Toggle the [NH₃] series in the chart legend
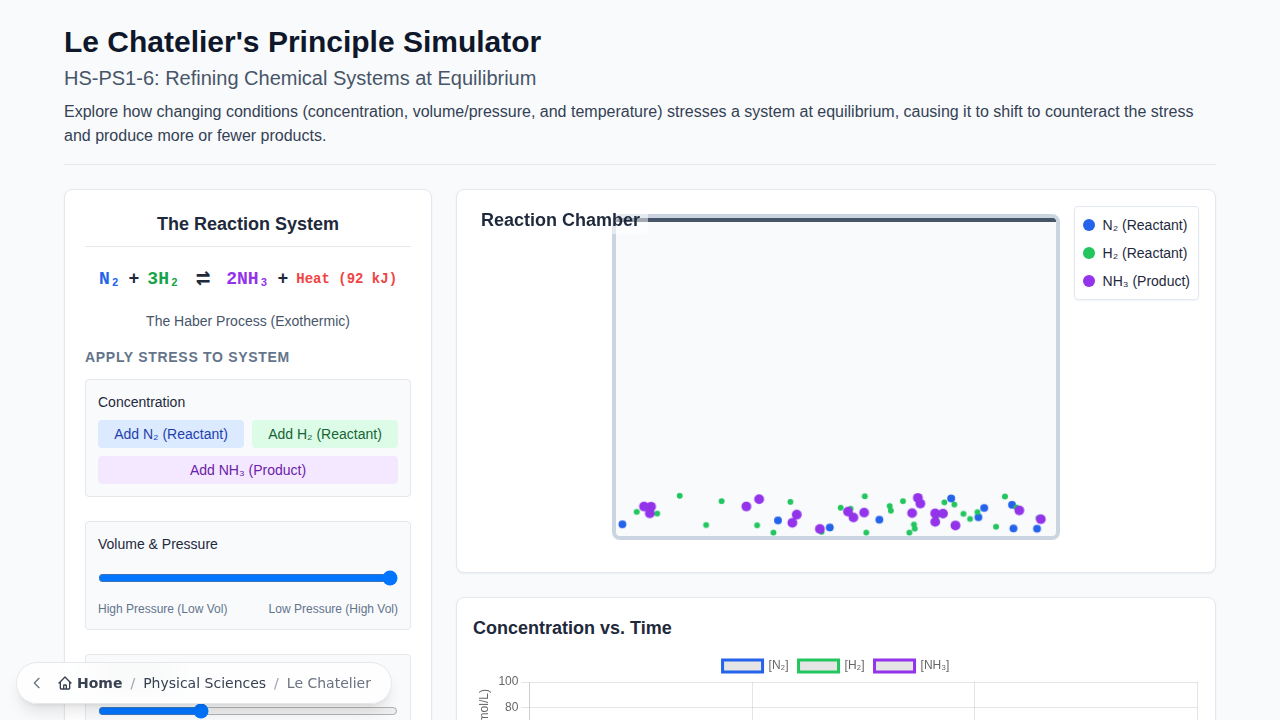The image size is (1280, 720). click(x=894, y=665)
